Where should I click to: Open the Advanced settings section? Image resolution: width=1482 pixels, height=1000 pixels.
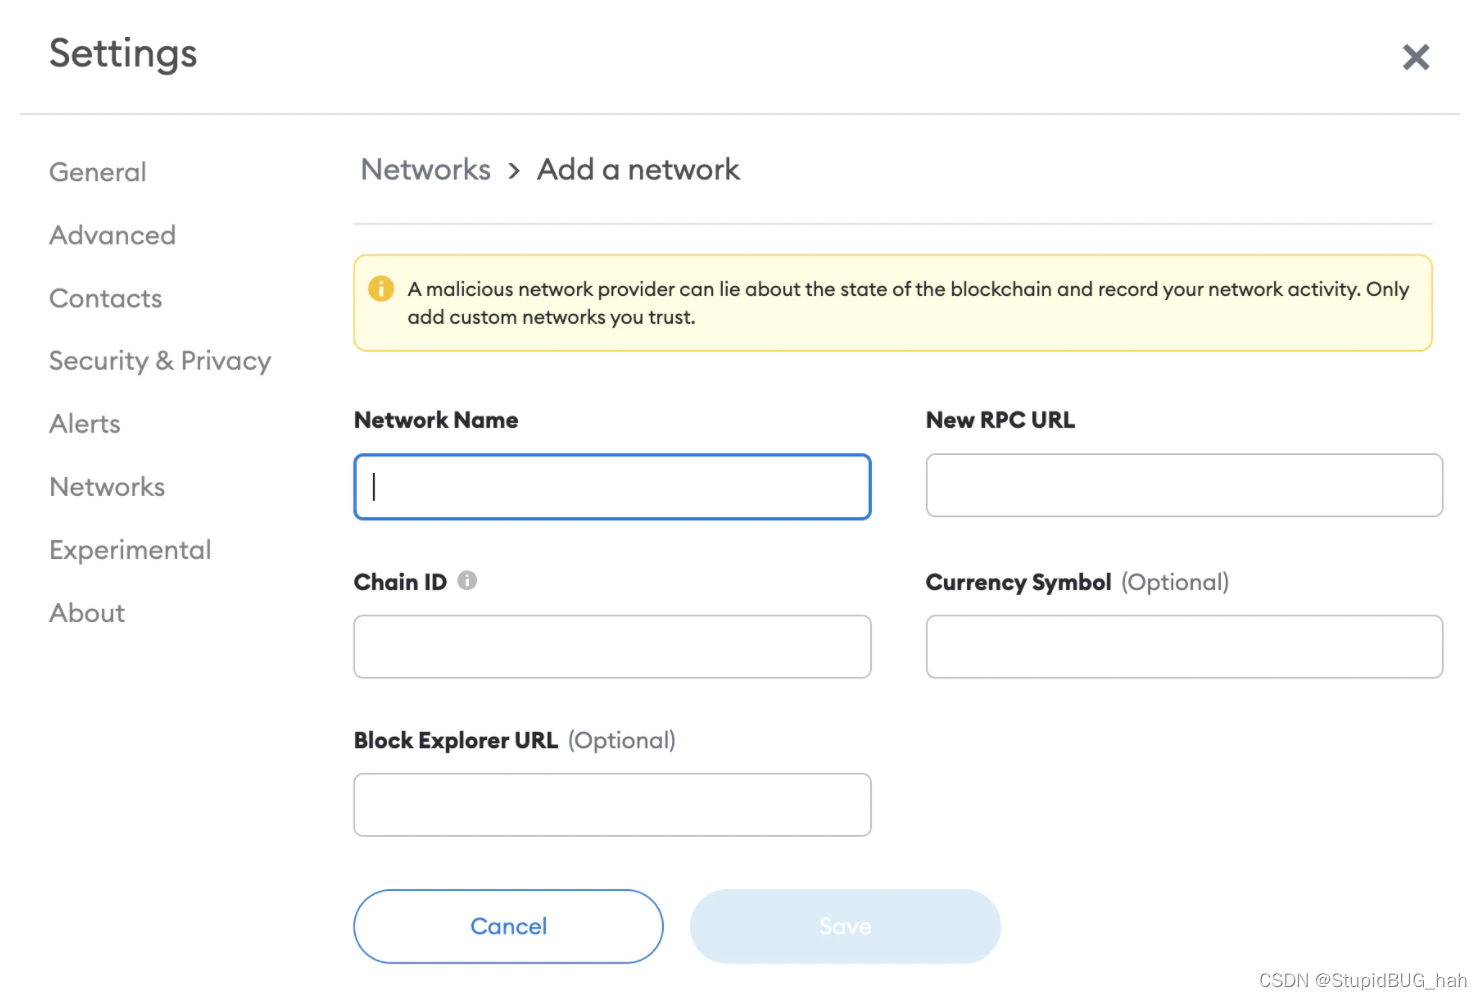[113, 235]
